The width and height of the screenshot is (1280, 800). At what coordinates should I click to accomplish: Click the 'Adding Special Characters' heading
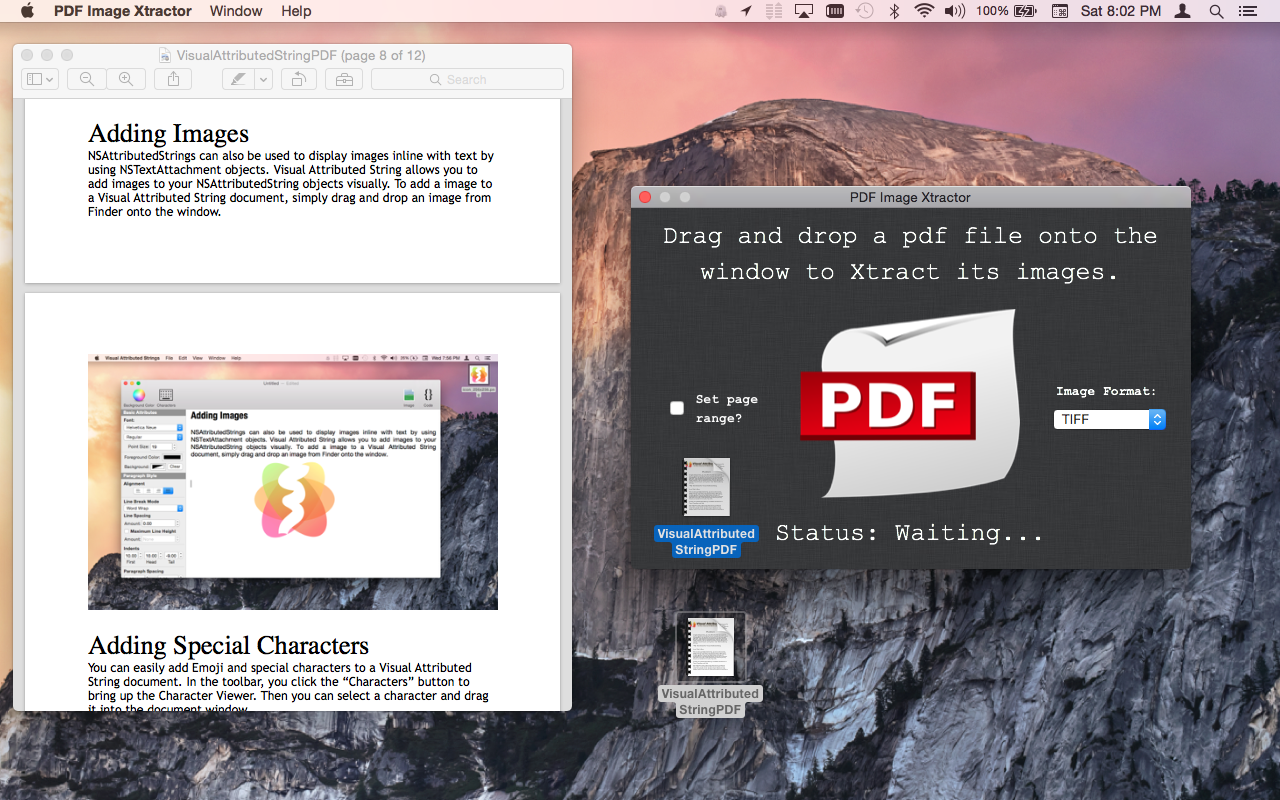(x=228, y=645)
